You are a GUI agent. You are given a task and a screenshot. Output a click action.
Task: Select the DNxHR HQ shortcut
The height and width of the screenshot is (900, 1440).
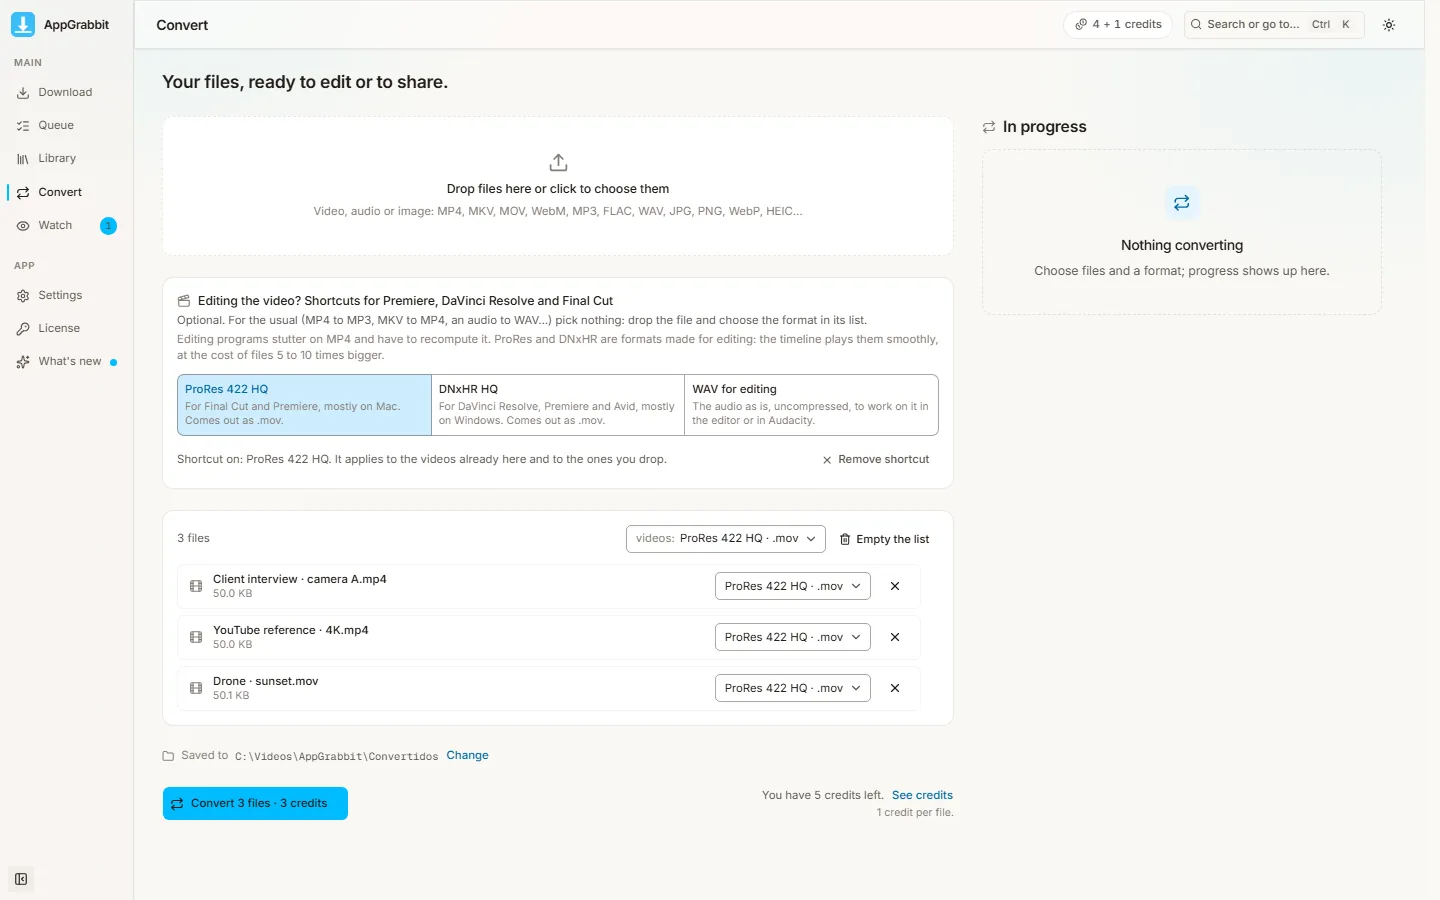tap(558, 405)
